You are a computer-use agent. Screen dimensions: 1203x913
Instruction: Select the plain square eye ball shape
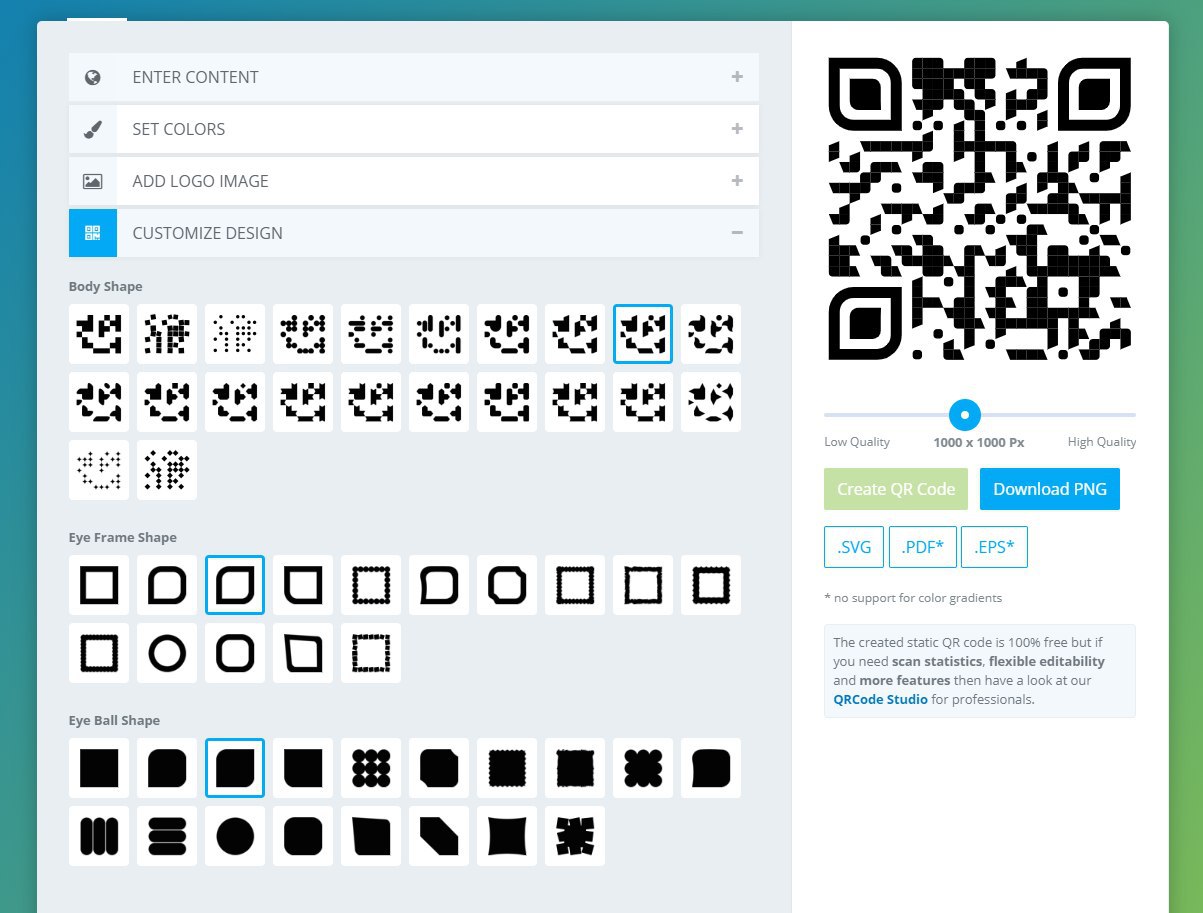(99, 768)
